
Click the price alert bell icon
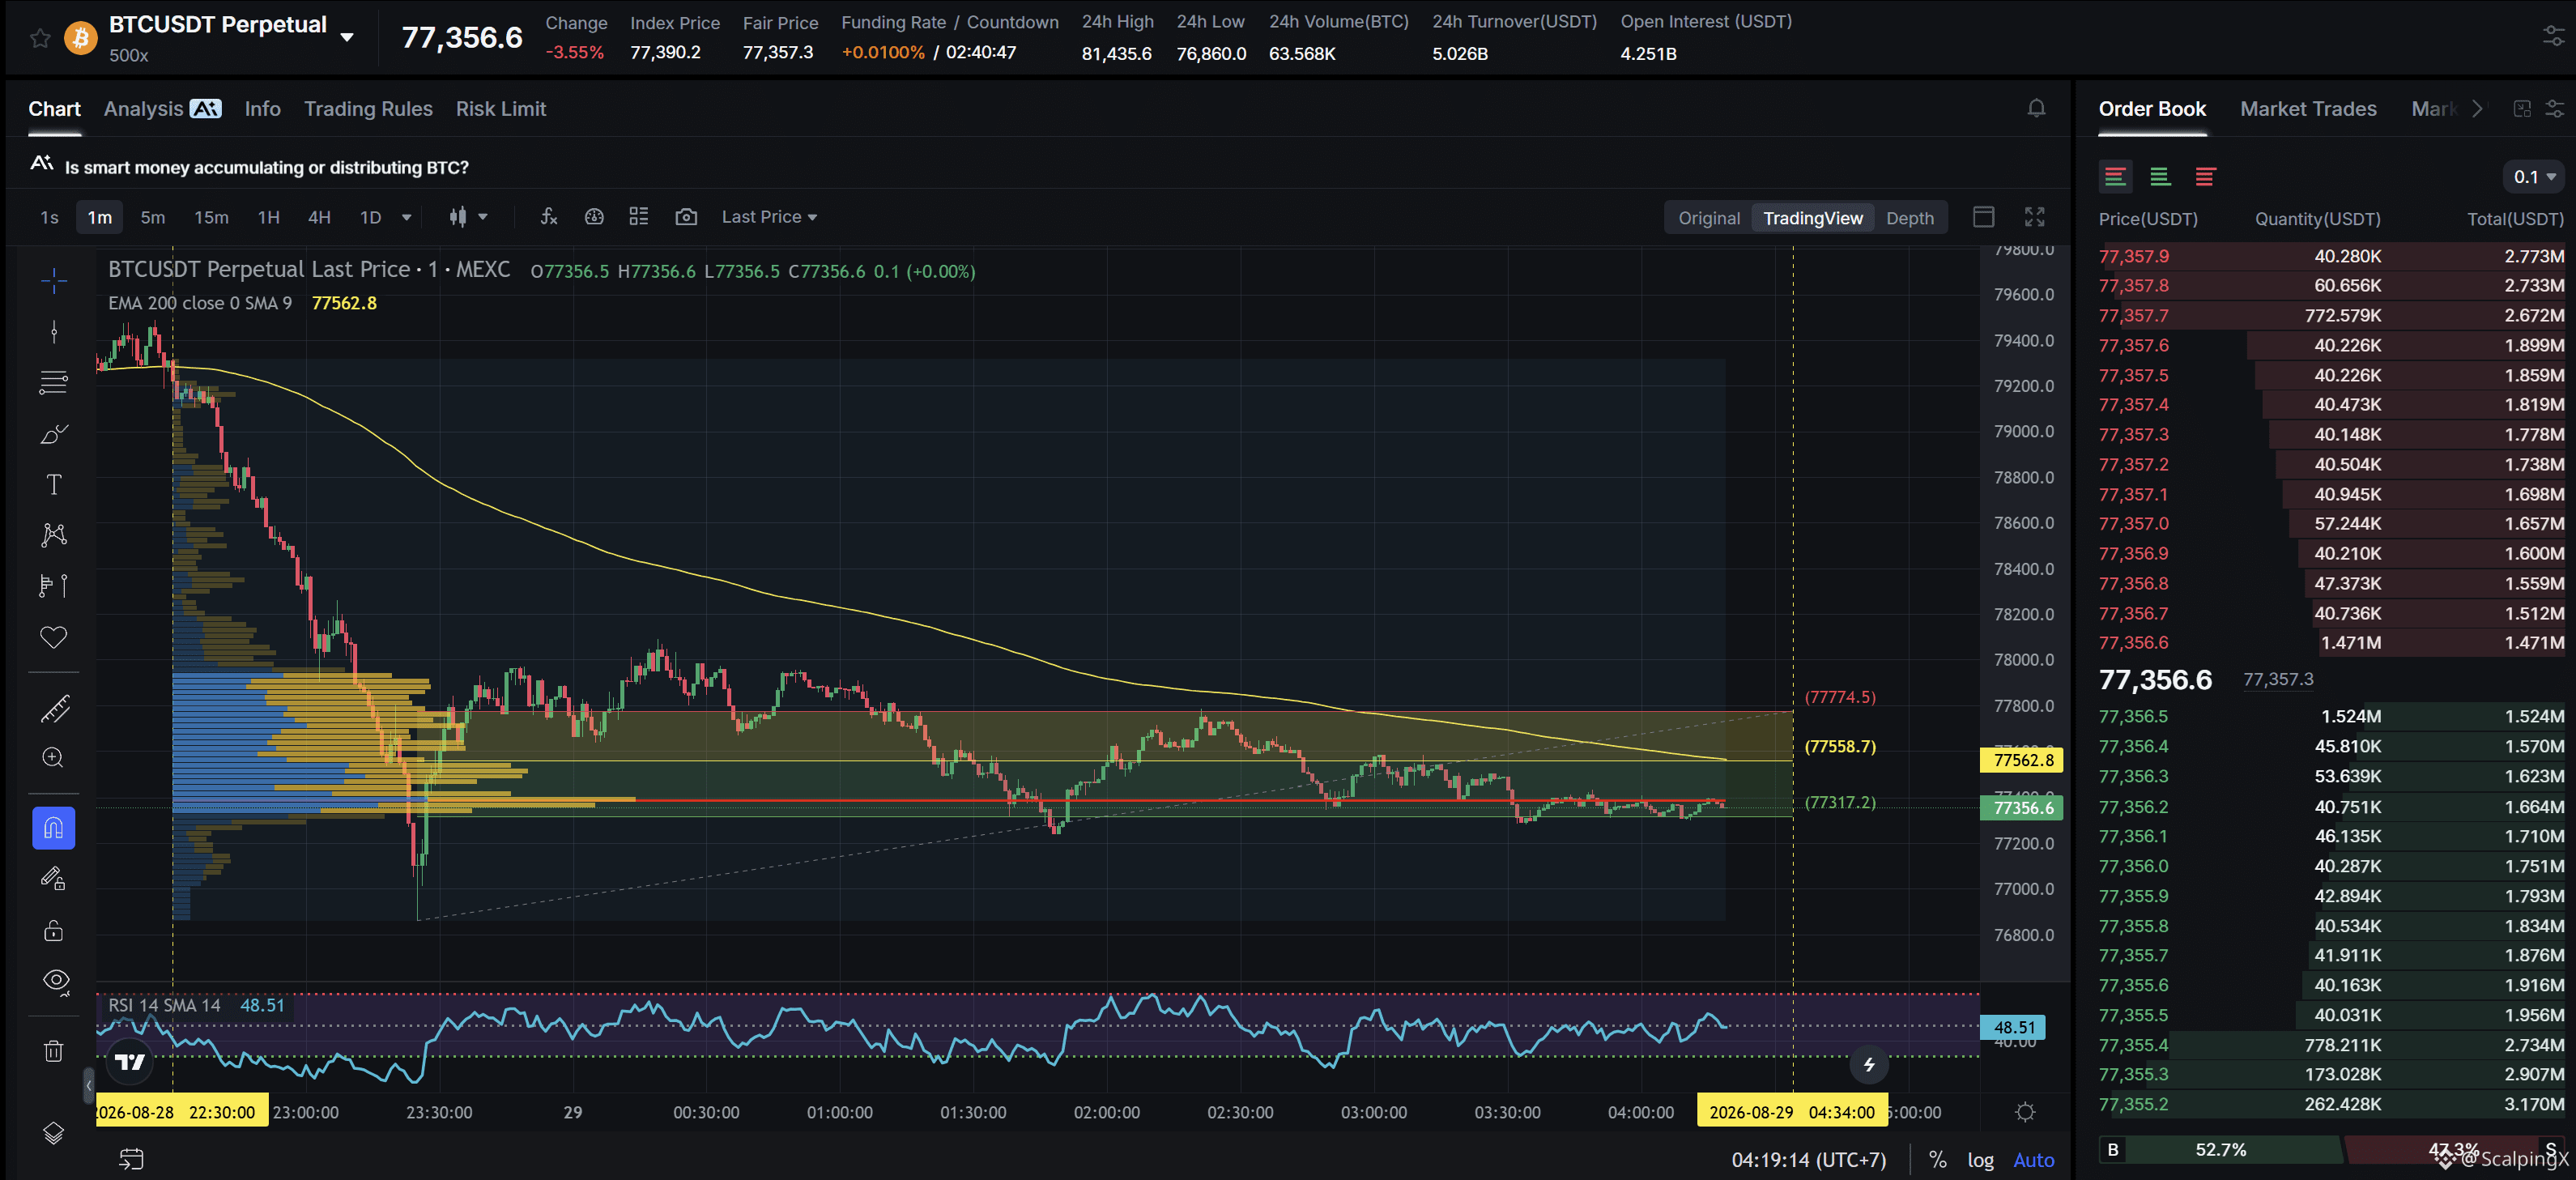(2036, 108)
